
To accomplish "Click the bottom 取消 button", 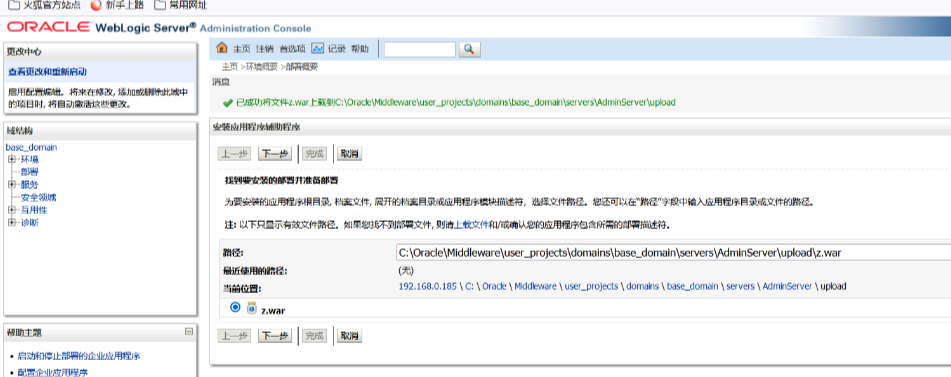I will (x=349, y=336).
